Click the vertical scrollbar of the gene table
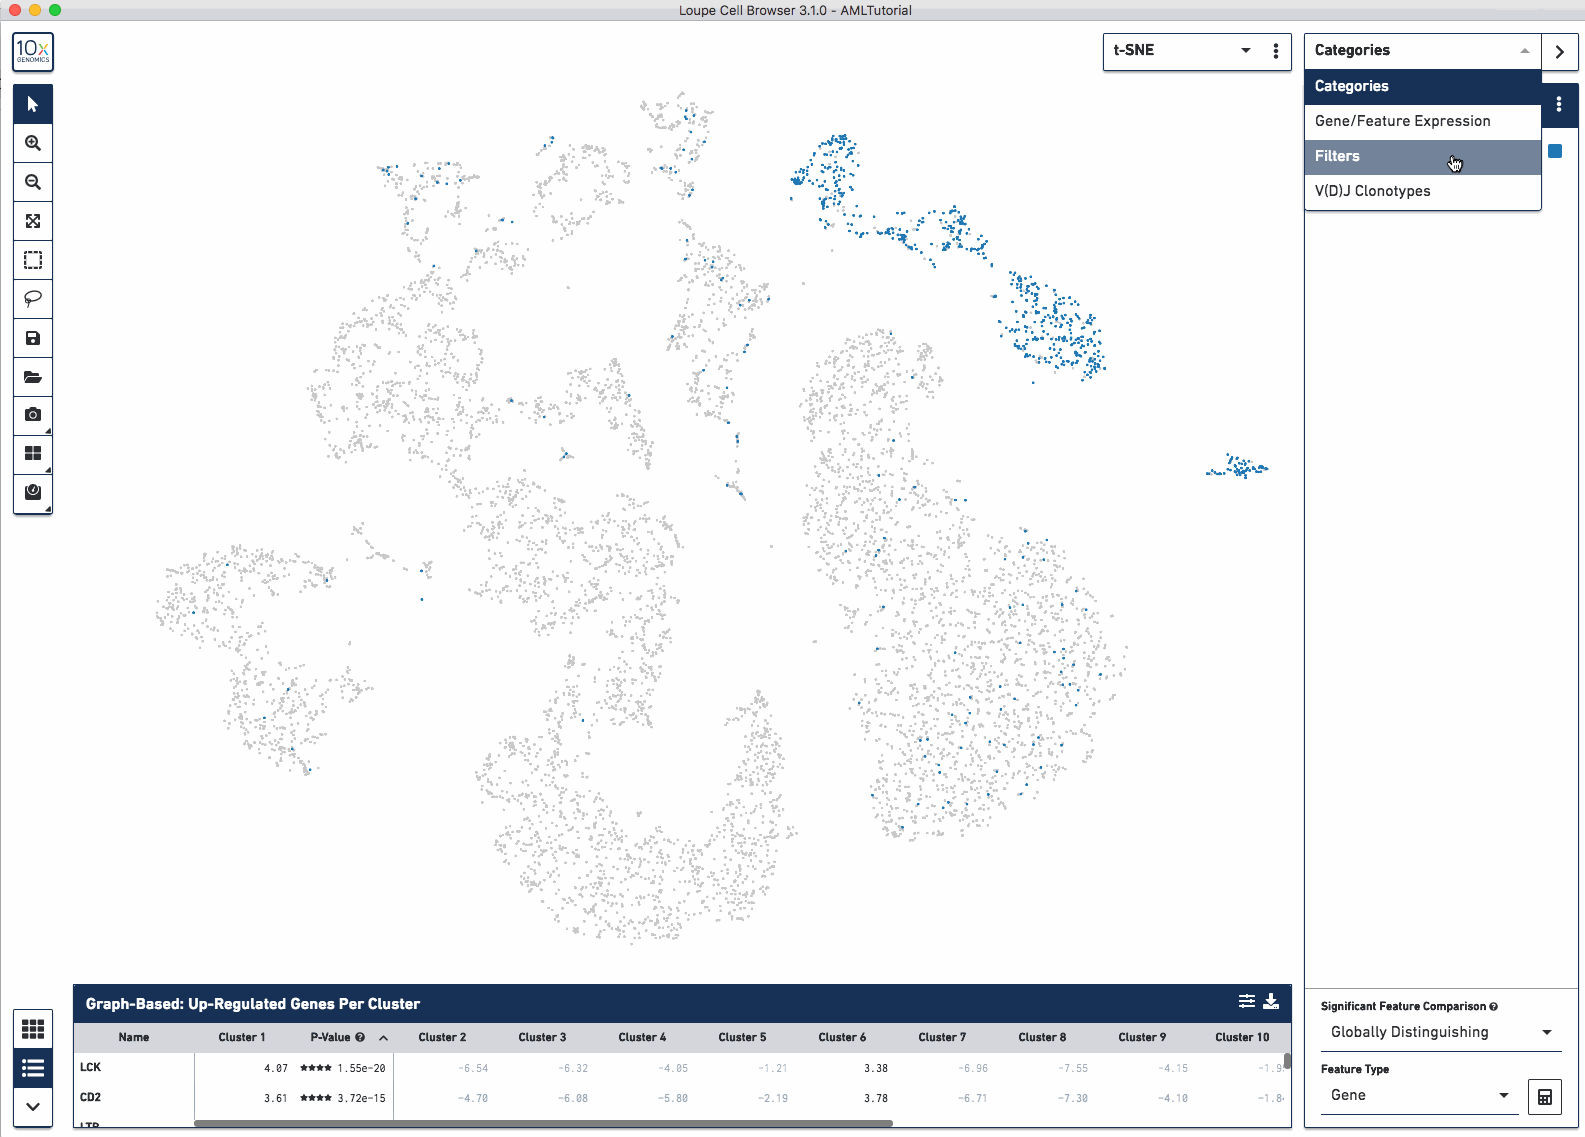Viewport: 1585px width, 1137px height. point(1287,1061)
